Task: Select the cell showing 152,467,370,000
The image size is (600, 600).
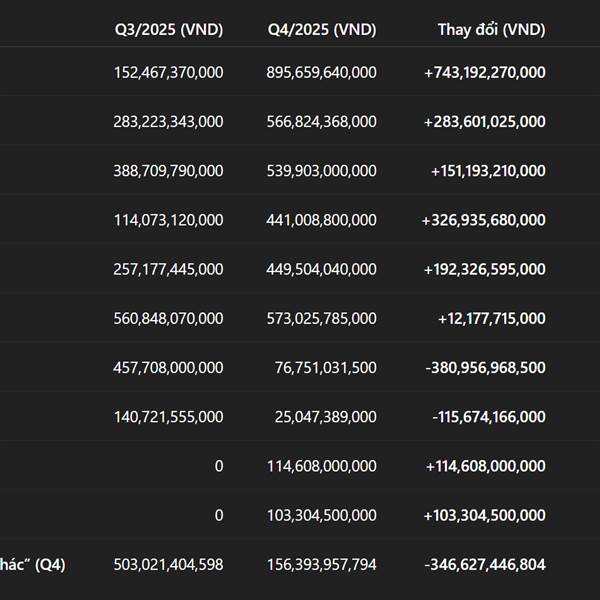Action: pos(168,72)
